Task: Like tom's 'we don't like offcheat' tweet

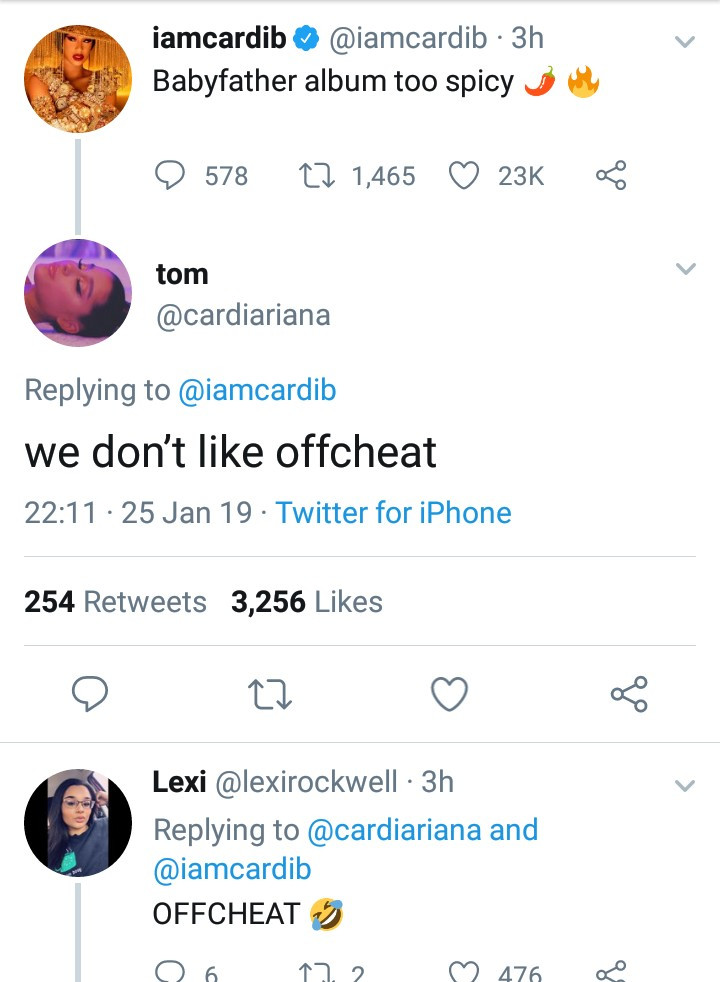Action: click(449, 693)
